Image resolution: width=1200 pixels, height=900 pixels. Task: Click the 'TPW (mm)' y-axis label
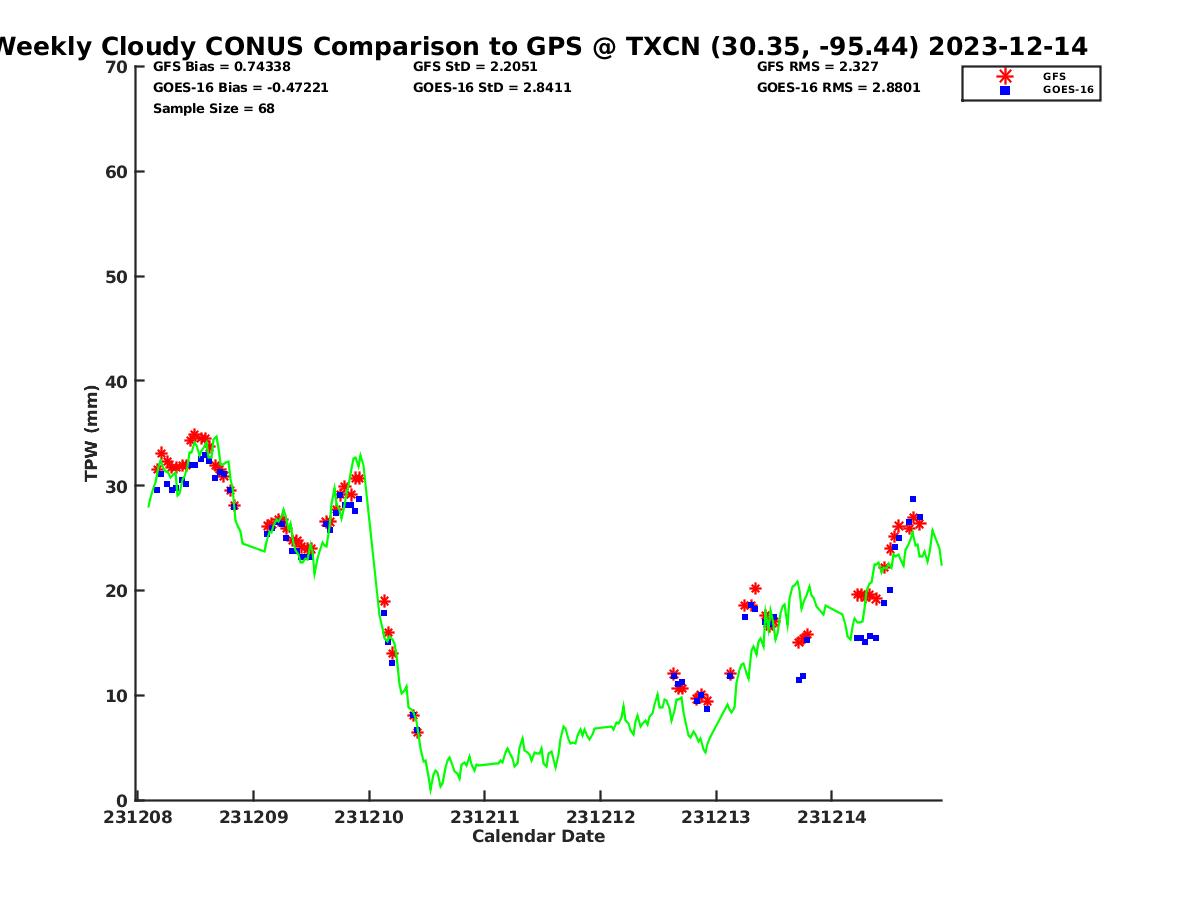click(x=92, y=433)
